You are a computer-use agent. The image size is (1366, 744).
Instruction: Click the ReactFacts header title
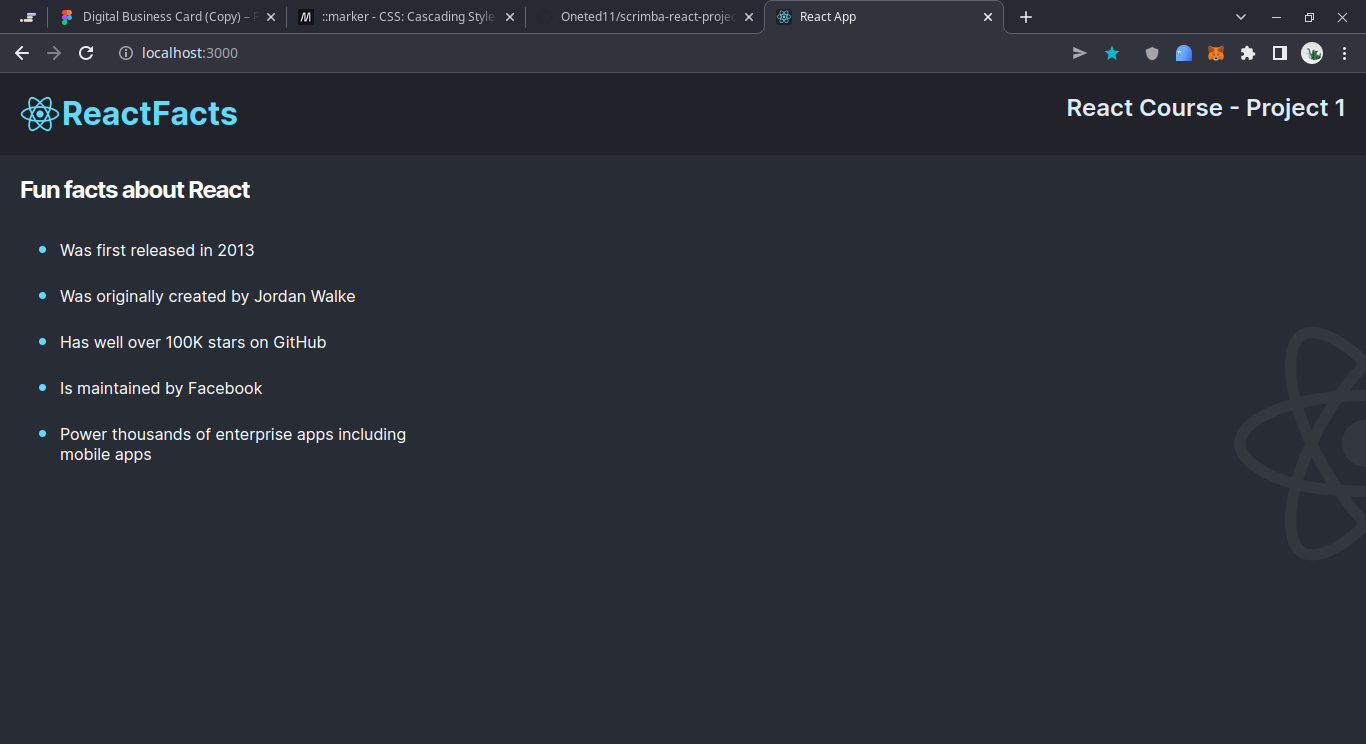(149, 113)
